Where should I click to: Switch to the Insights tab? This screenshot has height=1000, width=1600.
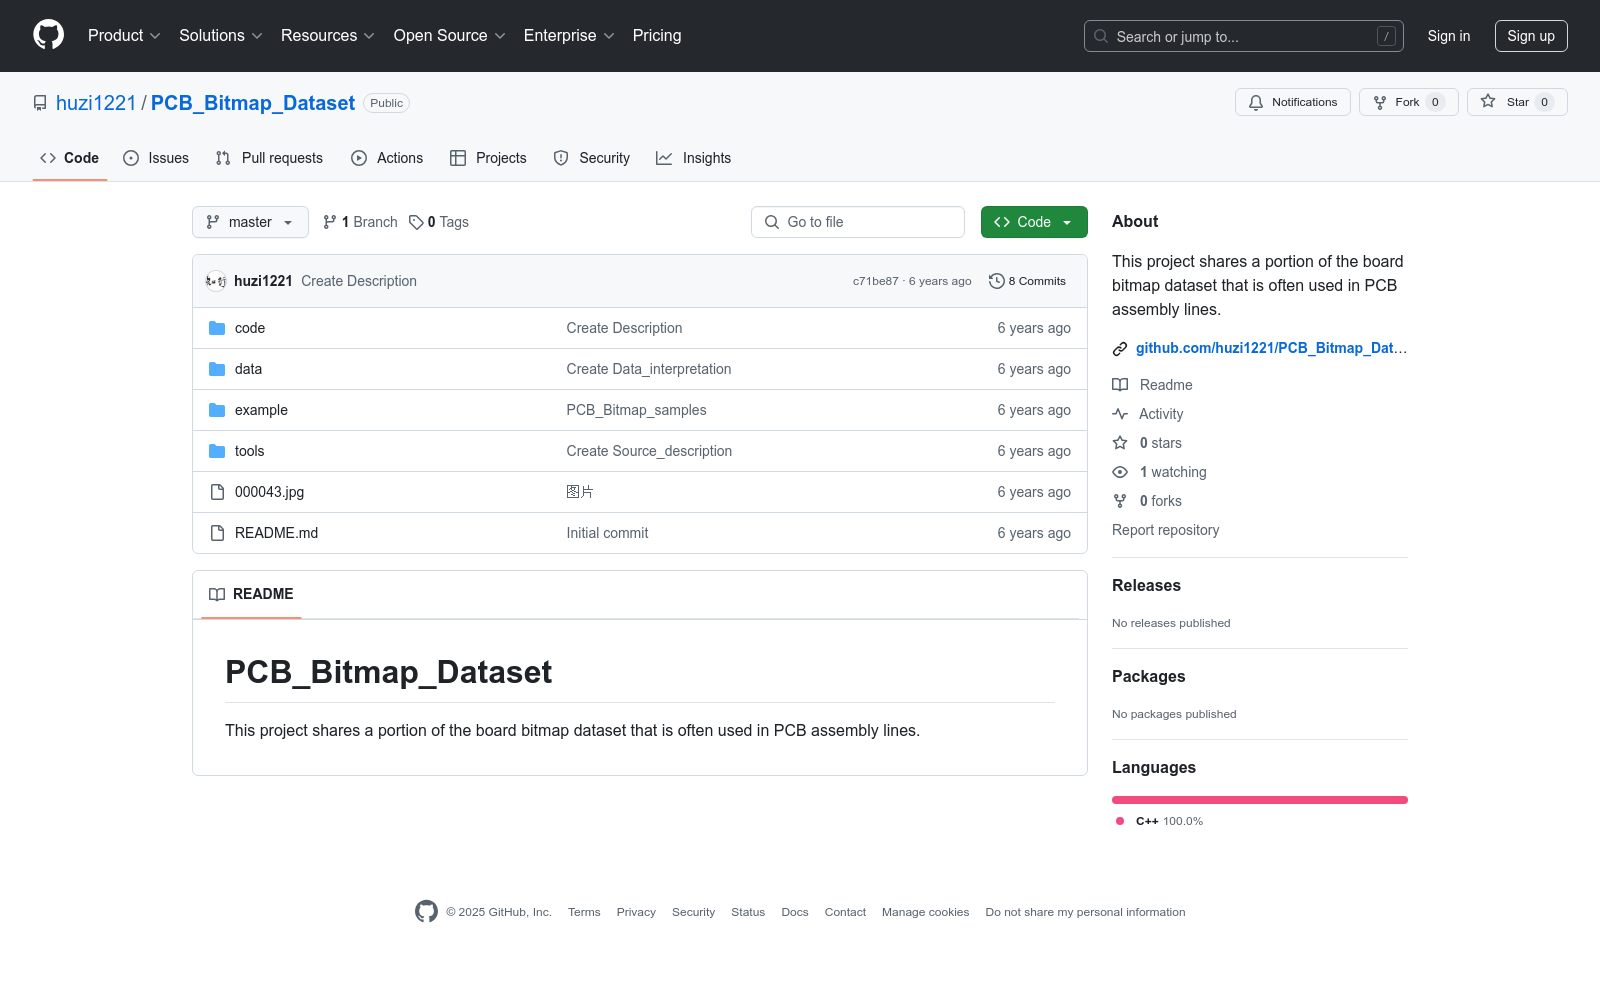693,158
